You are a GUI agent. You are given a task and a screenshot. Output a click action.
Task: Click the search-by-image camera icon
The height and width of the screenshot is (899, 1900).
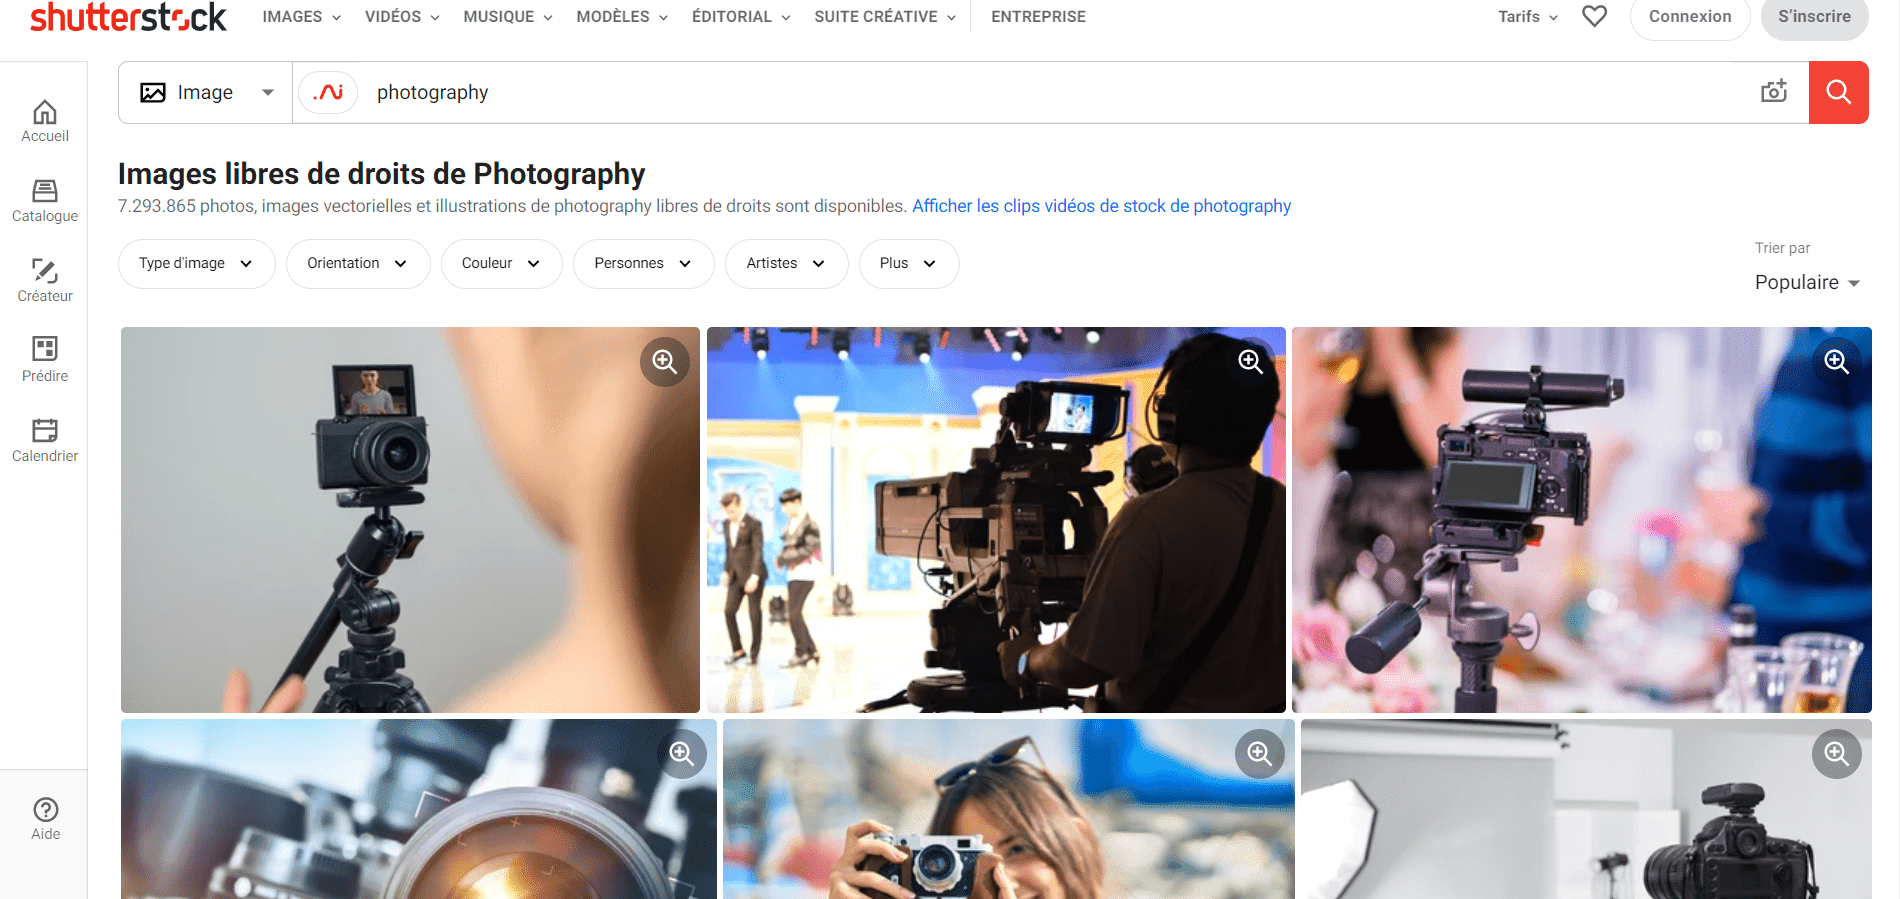pyautogui.click(x=1774, y=92)
